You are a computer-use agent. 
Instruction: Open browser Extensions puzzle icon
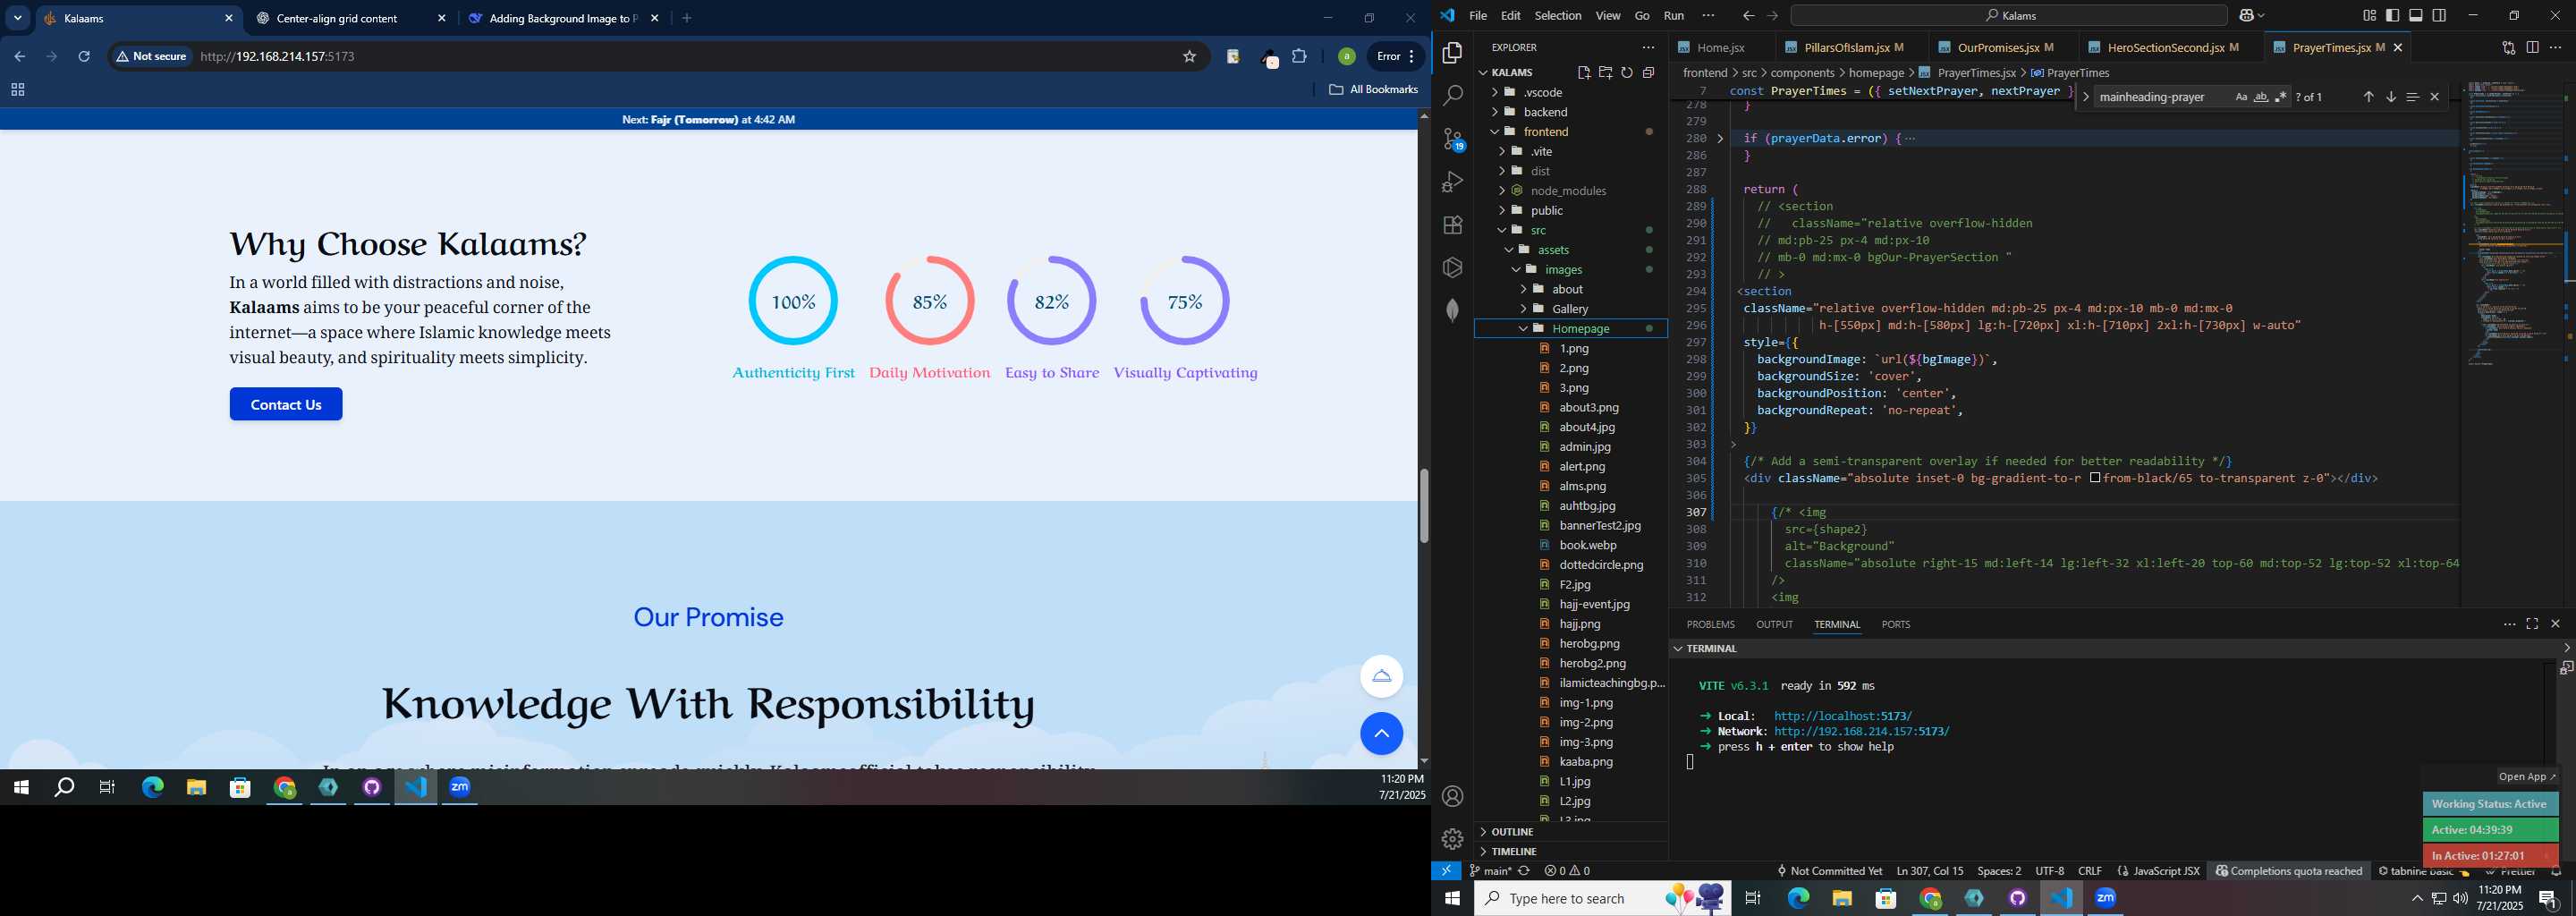click(x=1299, y=57)
